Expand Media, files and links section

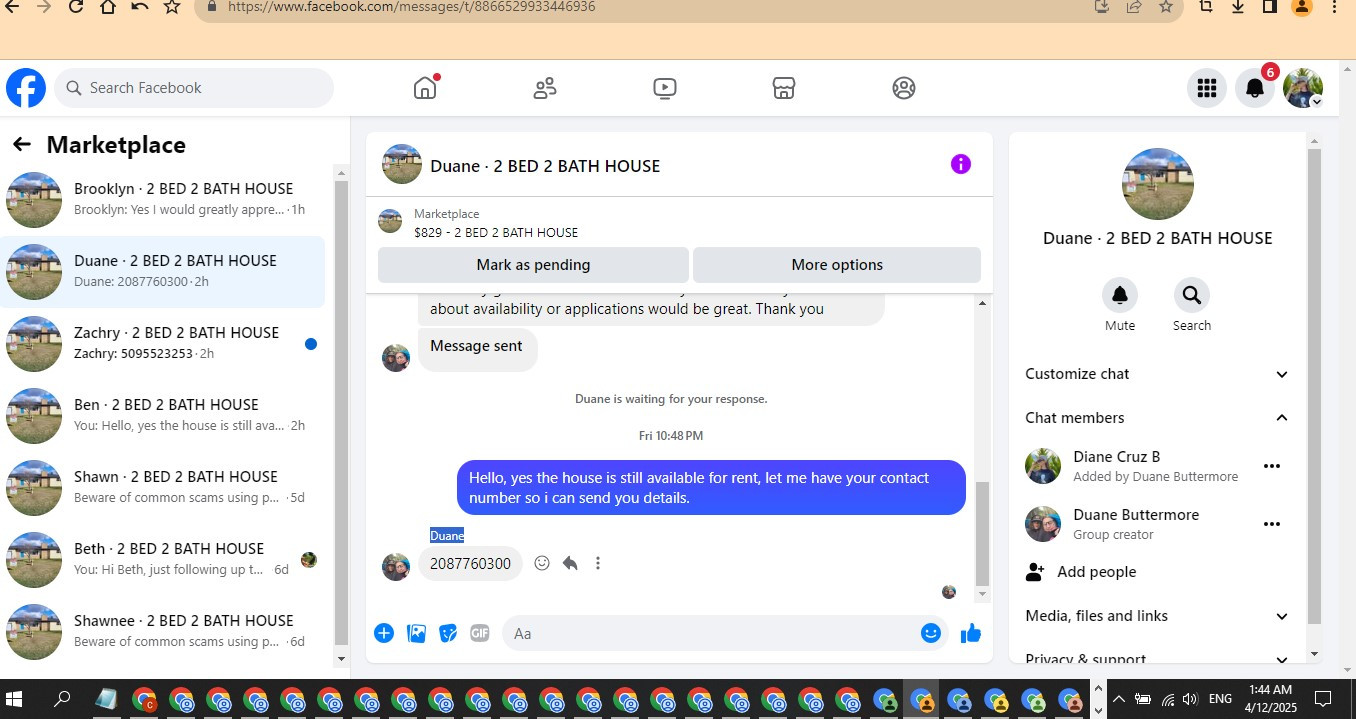coord(1157,616)
